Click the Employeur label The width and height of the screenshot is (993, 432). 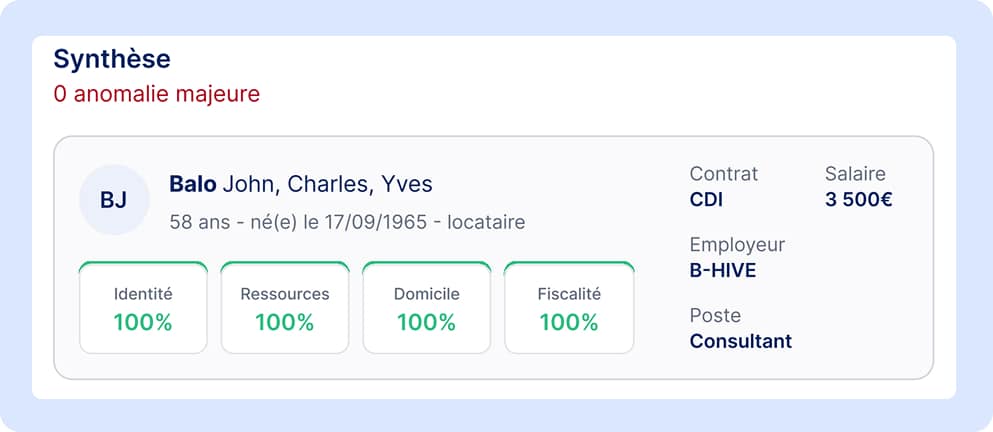[737, 245]
